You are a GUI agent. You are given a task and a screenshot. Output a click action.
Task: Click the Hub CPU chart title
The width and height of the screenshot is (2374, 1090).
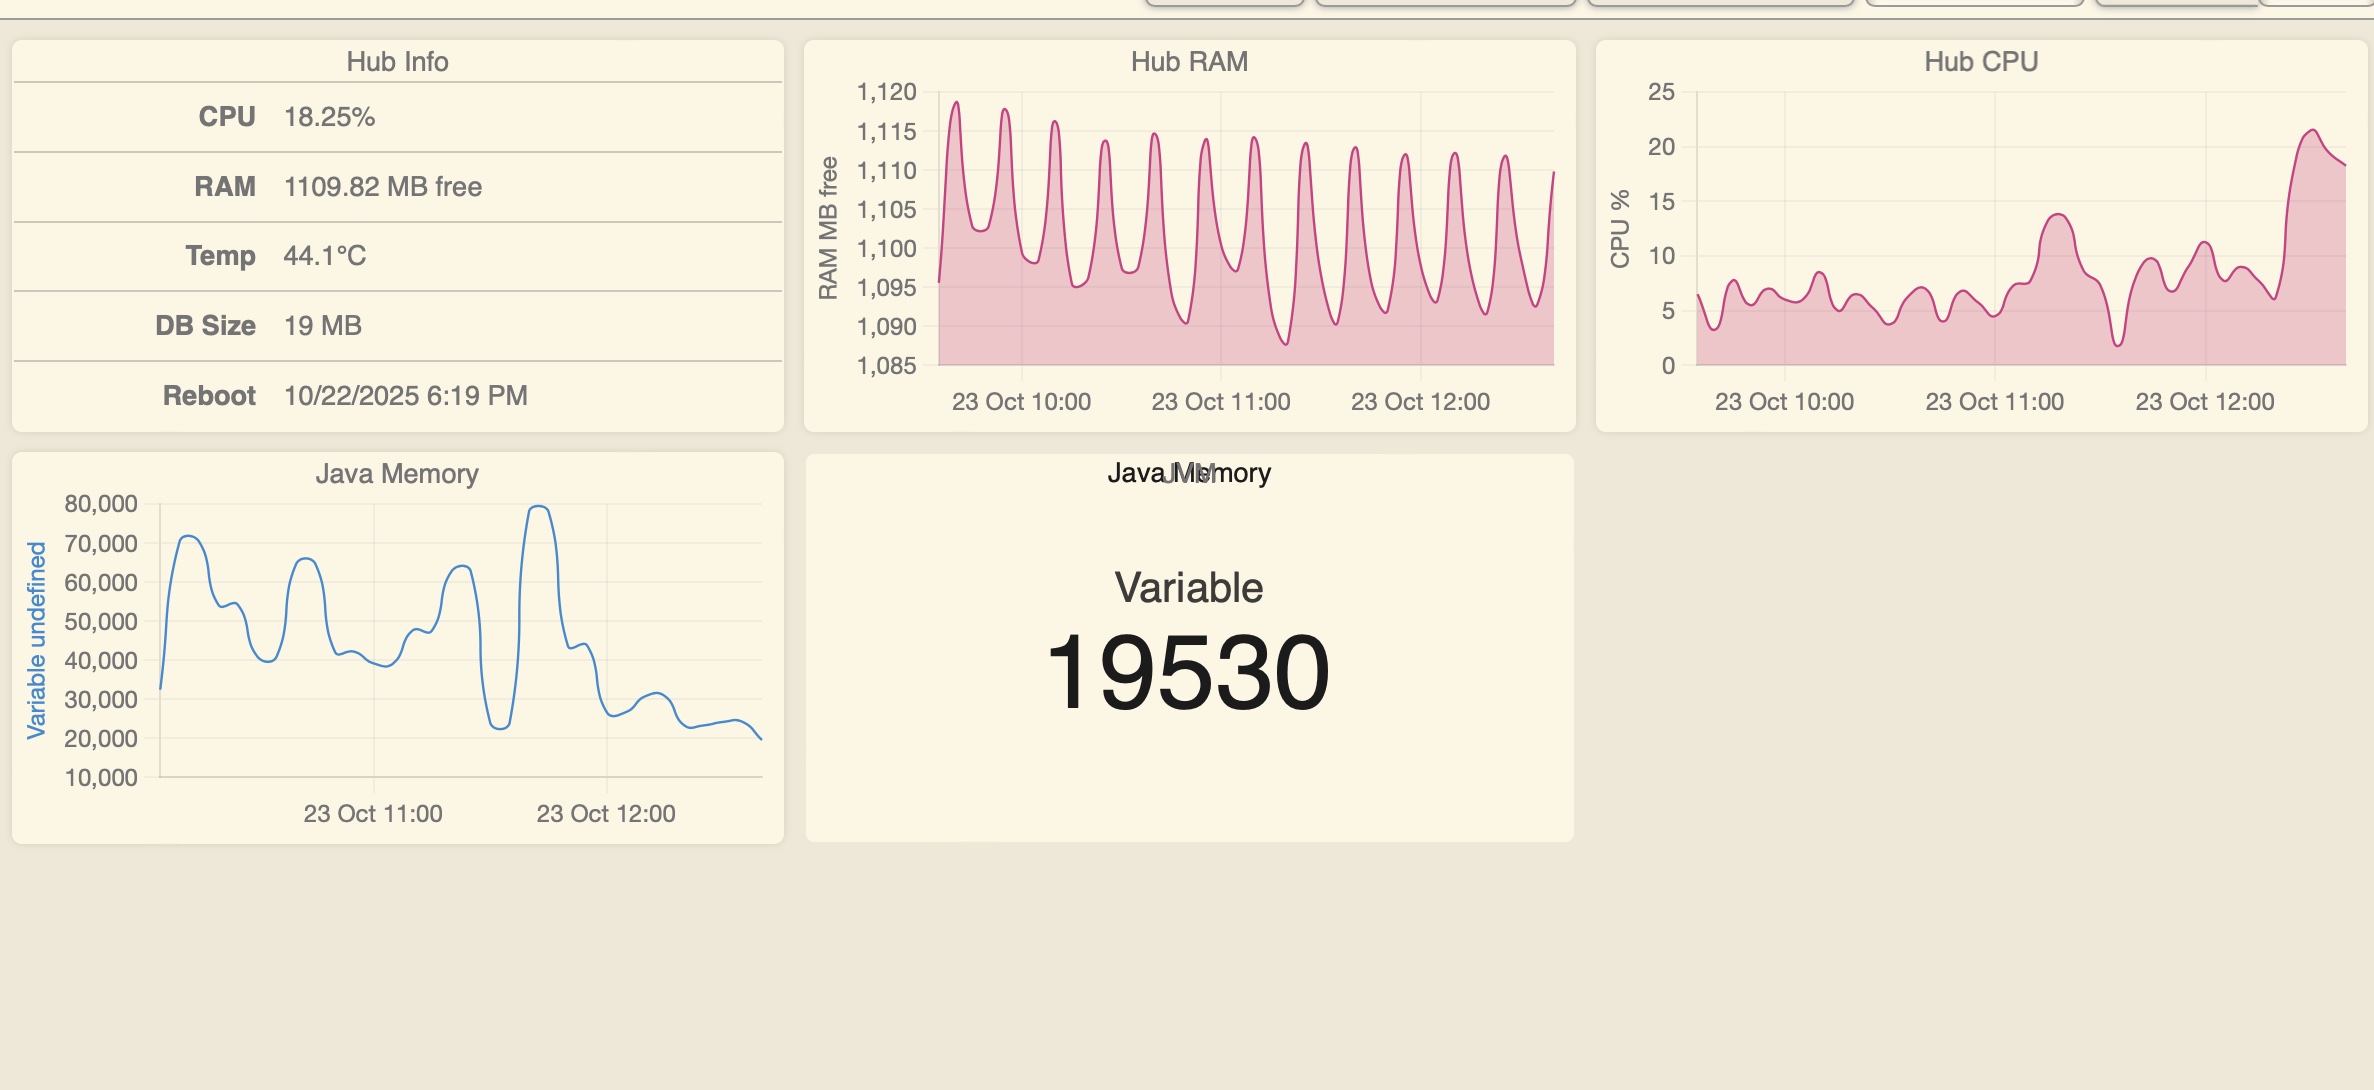coord(1980,62)
